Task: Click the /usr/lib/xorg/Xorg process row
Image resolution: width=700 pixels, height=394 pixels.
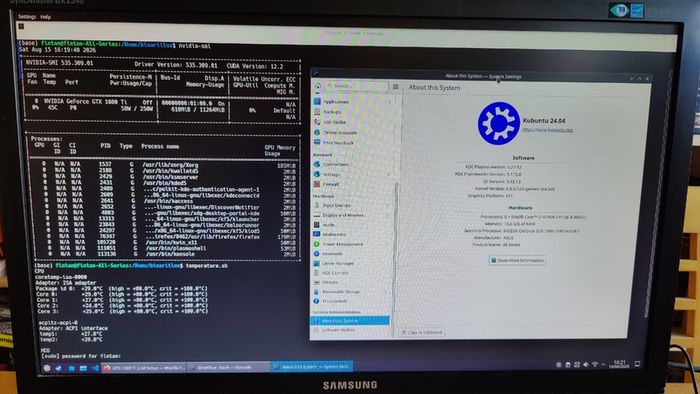Action: pyautogui.click(x=168, y=165)
